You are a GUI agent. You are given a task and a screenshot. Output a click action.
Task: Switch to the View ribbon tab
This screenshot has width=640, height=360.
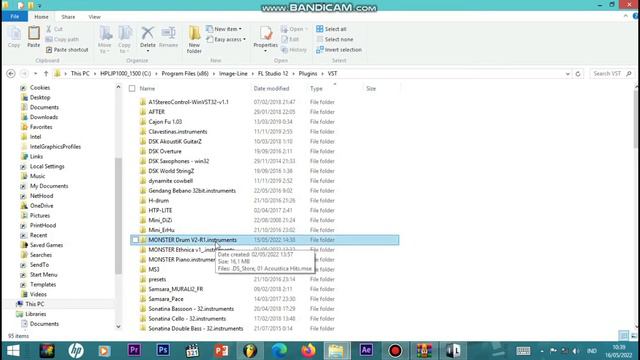pos(94,17)
